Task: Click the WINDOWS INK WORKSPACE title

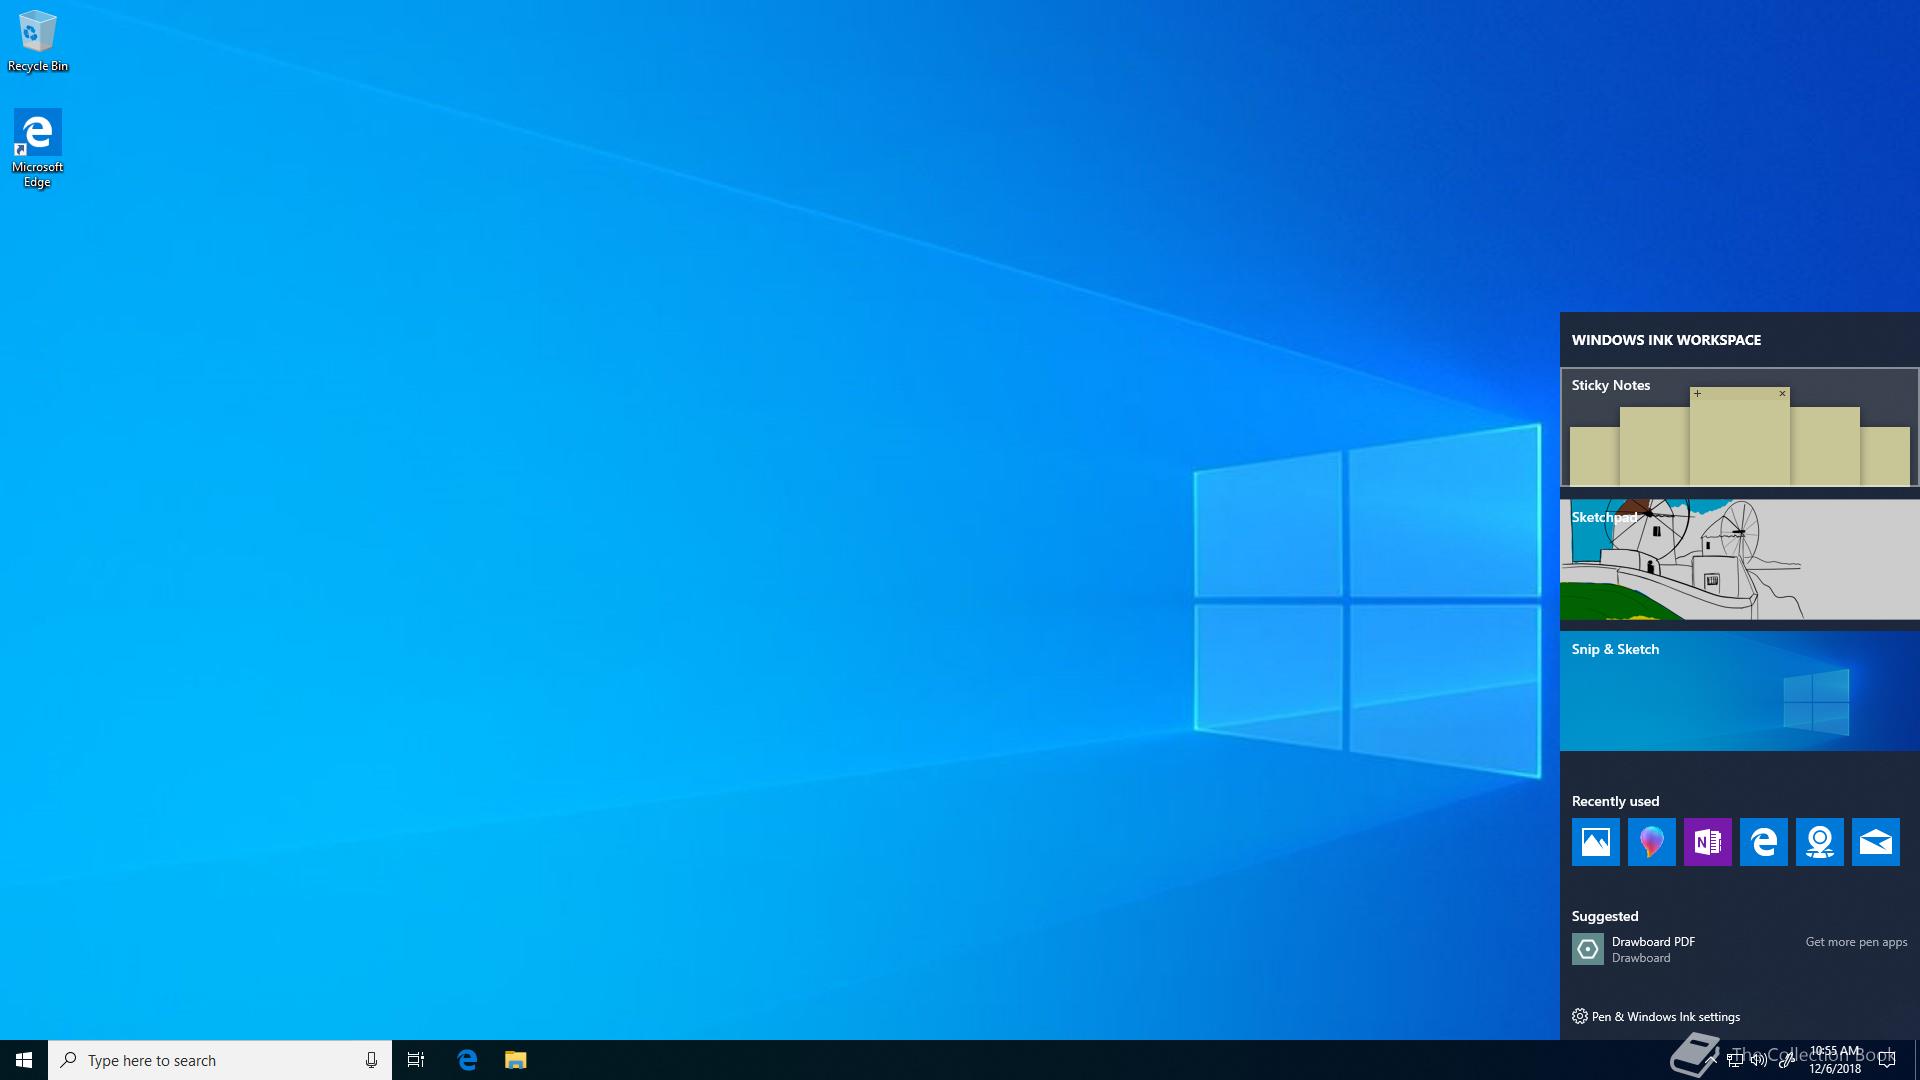Action: click(1666, 340)
